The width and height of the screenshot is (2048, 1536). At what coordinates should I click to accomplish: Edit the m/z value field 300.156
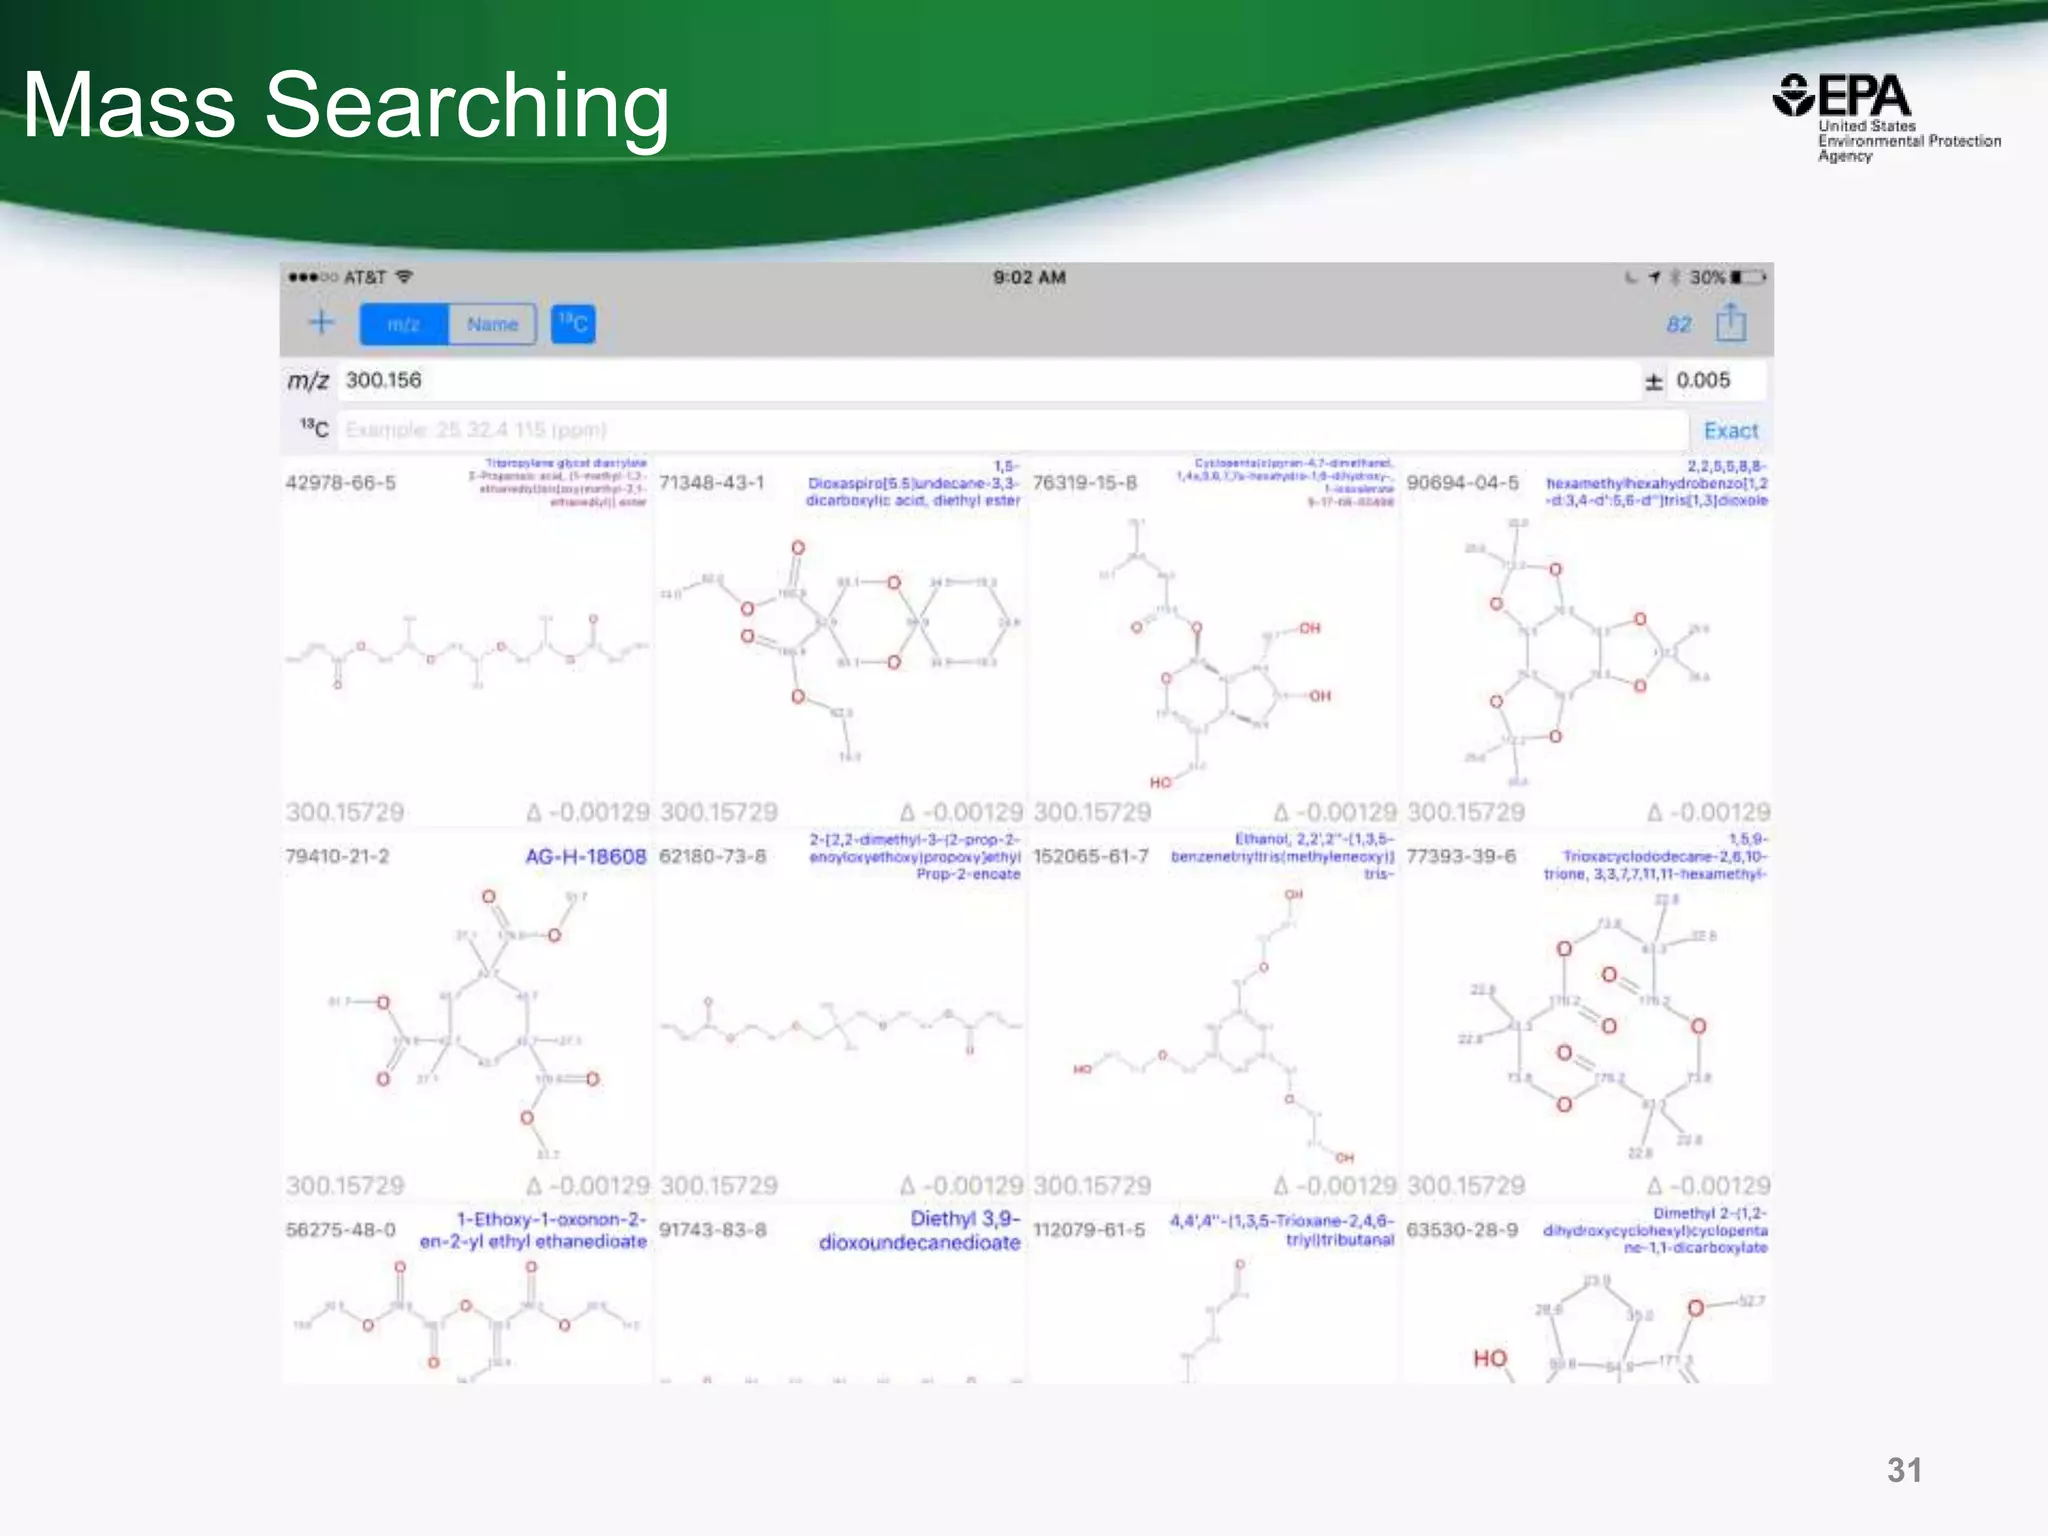click(988, 380)
